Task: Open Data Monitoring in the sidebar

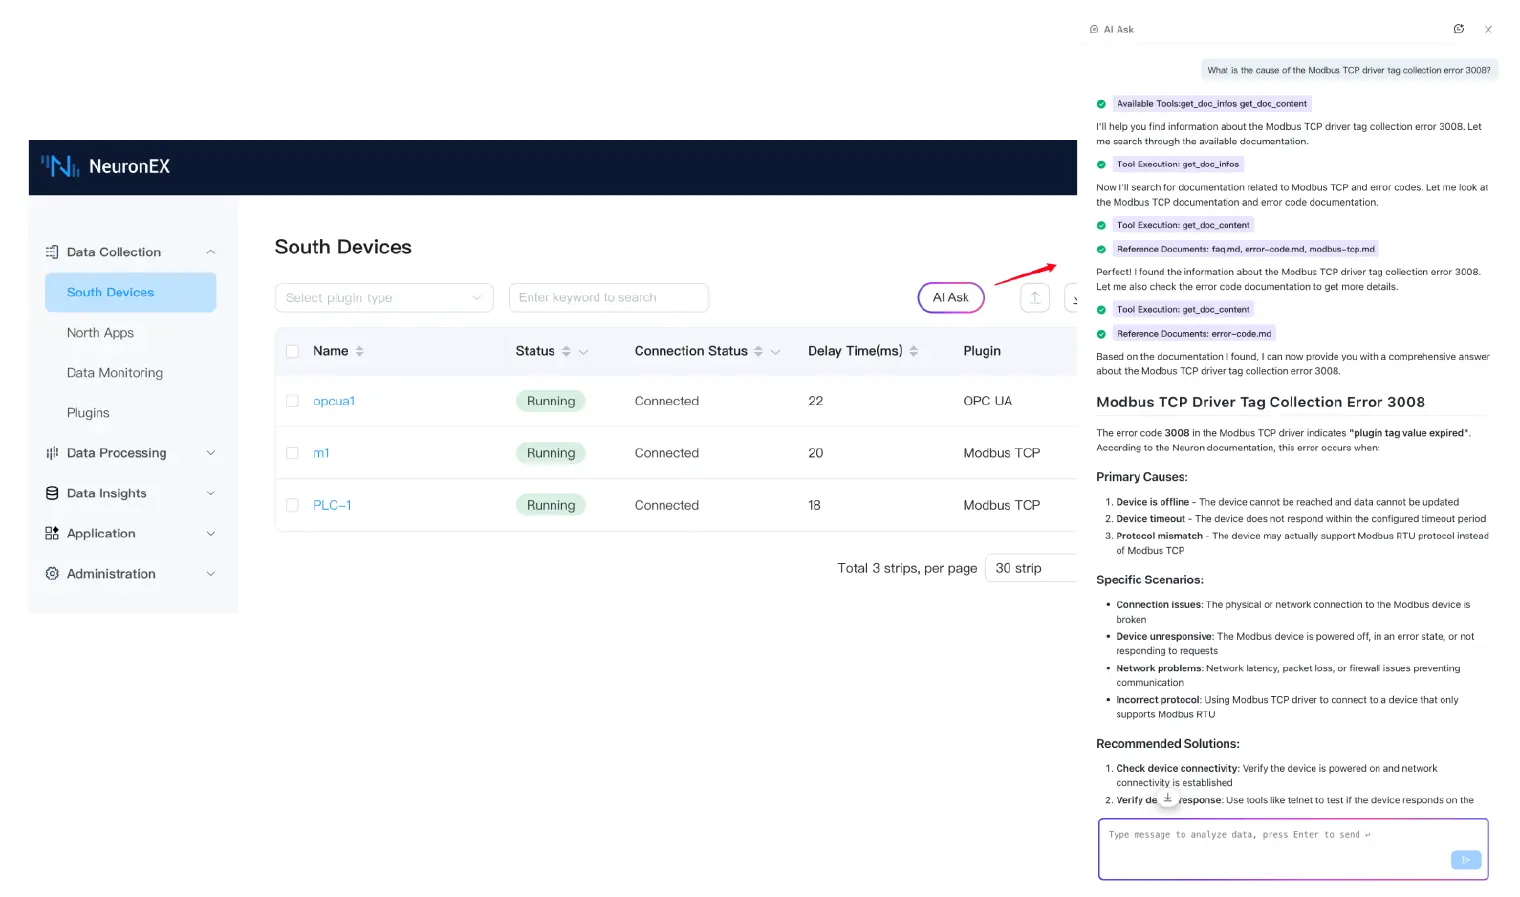Action: 114,373
